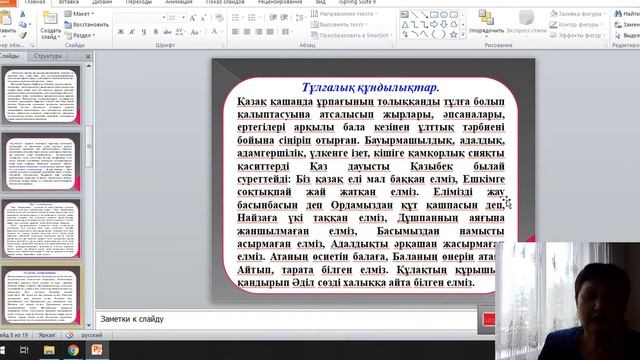Viewport: 640px width, 360px height.
Task: Click the clear formatting icon
Action: (220, 18)
